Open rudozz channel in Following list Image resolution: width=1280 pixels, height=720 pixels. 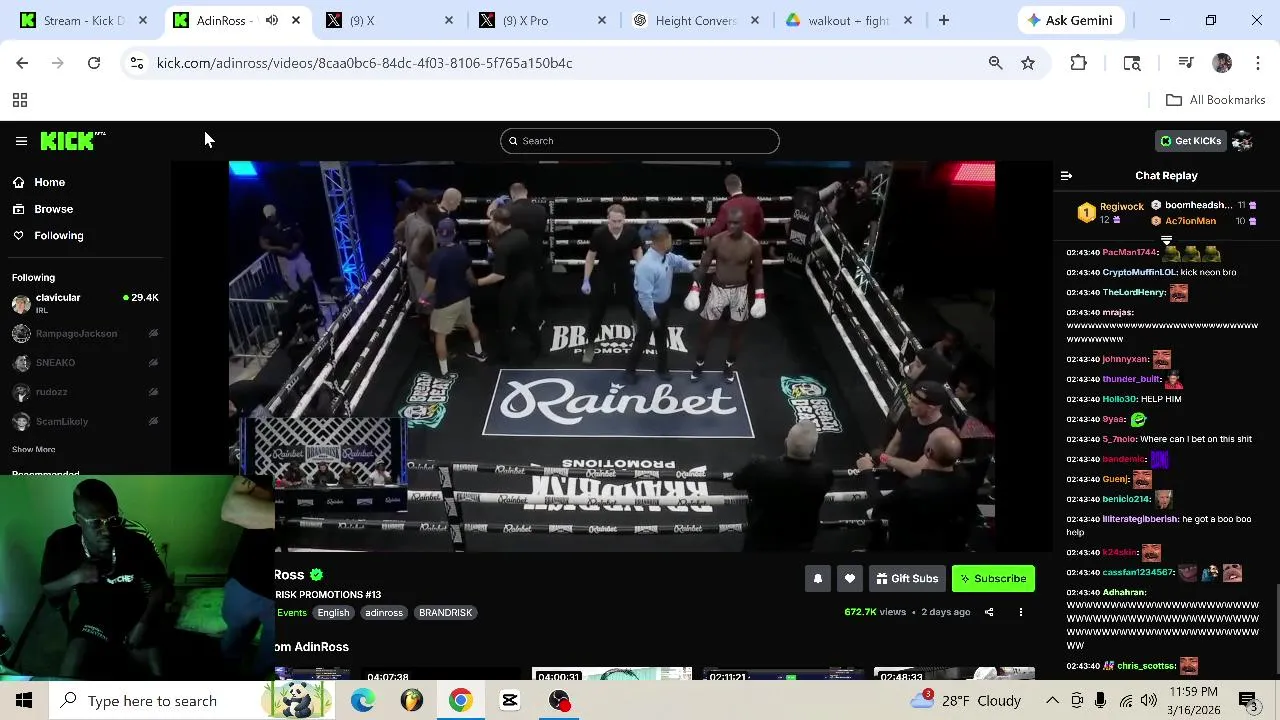(x=85, y=392)
